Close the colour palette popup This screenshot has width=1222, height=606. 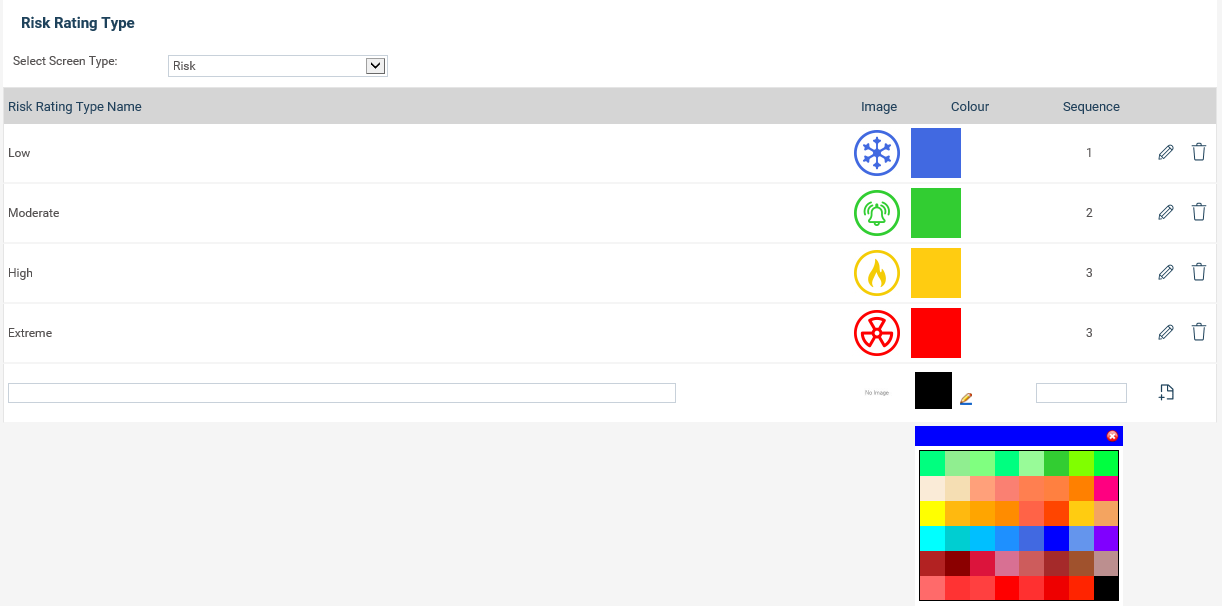click(1112, 436)
